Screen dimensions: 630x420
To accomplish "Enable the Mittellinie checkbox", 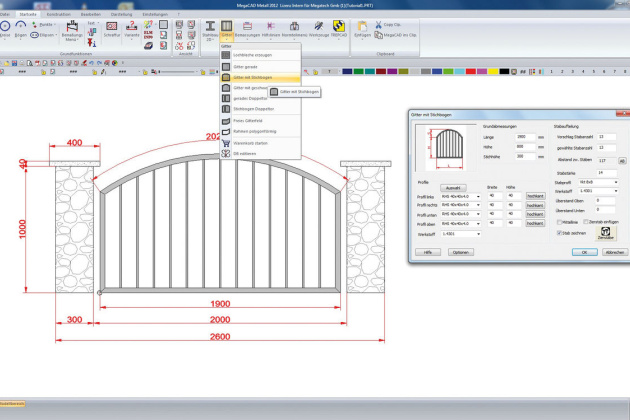I will coord(558,222).
